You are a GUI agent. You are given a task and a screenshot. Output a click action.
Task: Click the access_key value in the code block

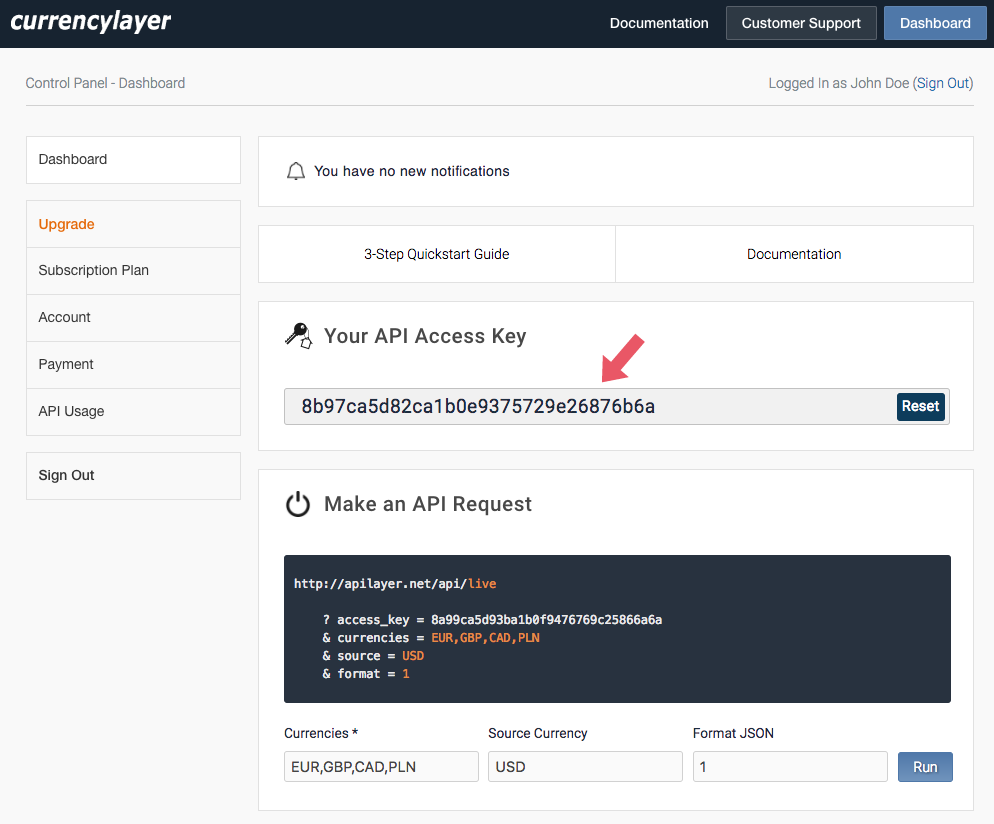(546, 620)
